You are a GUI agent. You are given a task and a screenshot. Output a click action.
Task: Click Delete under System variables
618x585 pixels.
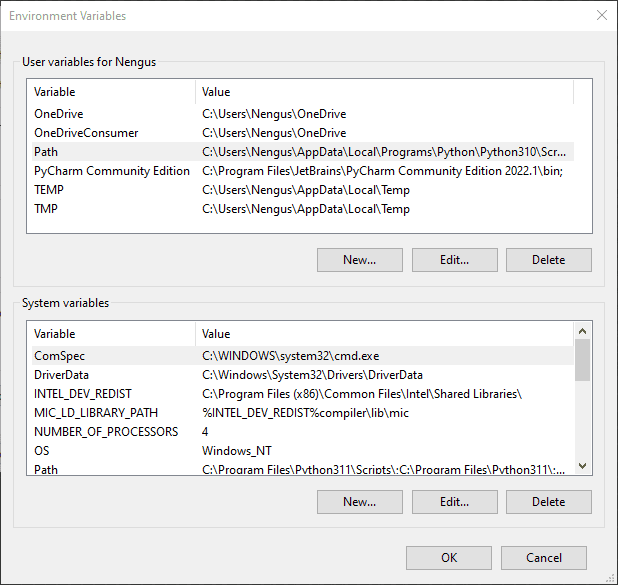click(x=549, y=502)
